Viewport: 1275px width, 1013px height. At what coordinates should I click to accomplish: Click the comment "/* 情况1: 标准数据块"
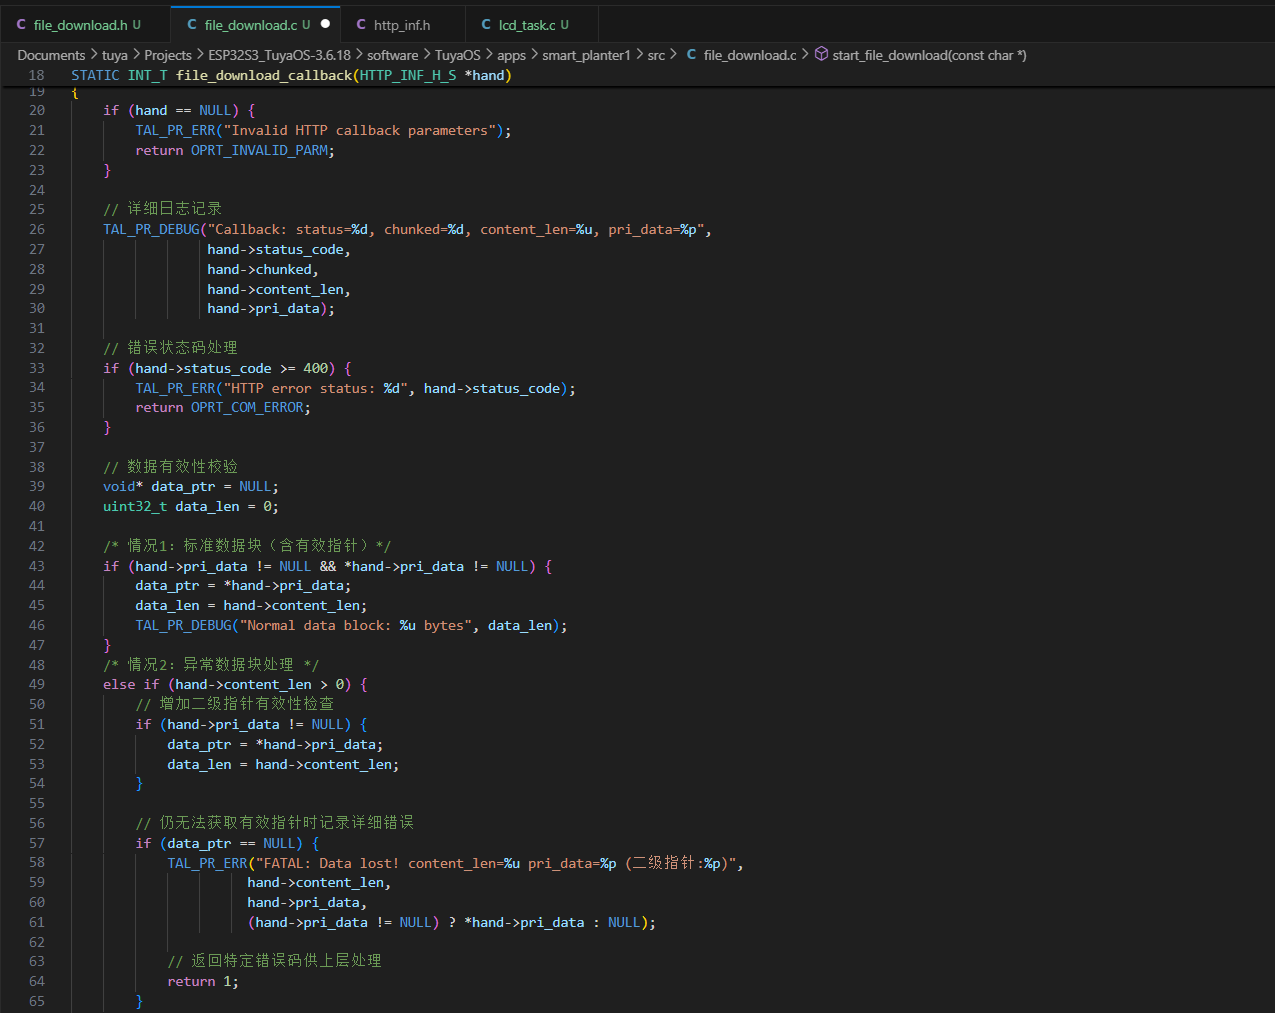pos(247,546)
